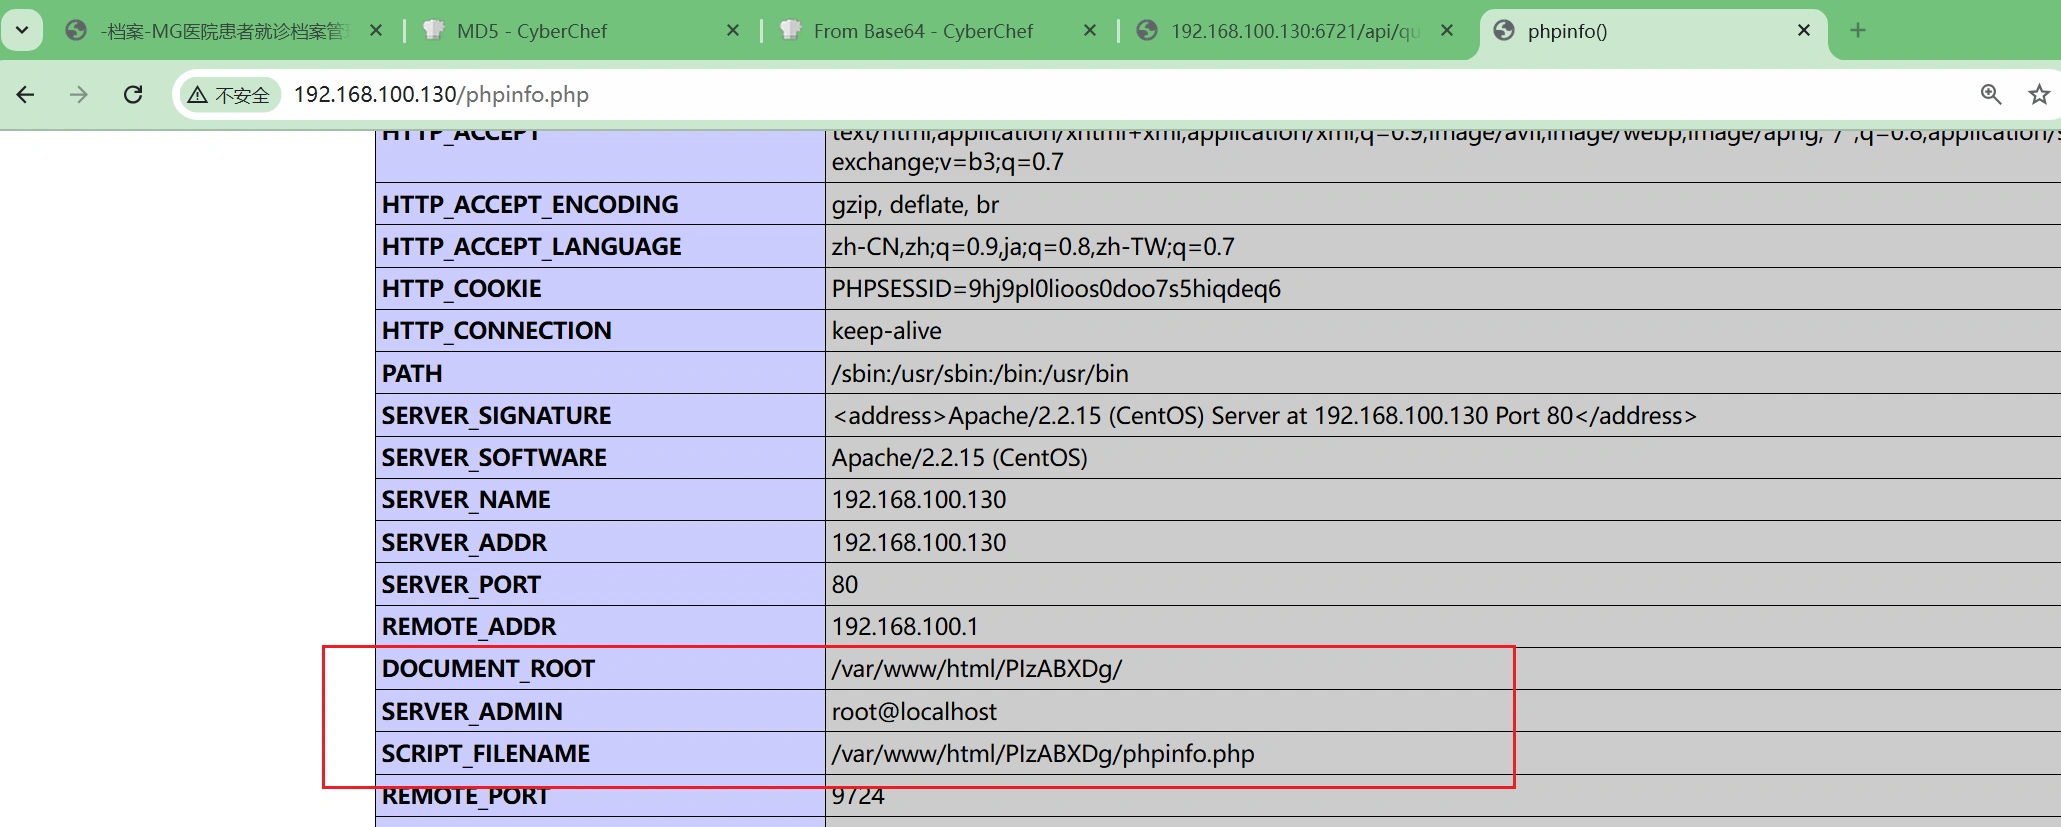
Task: Close the 192.168.100.130:6721 api tab
Action: click(x=1446, y=31)
